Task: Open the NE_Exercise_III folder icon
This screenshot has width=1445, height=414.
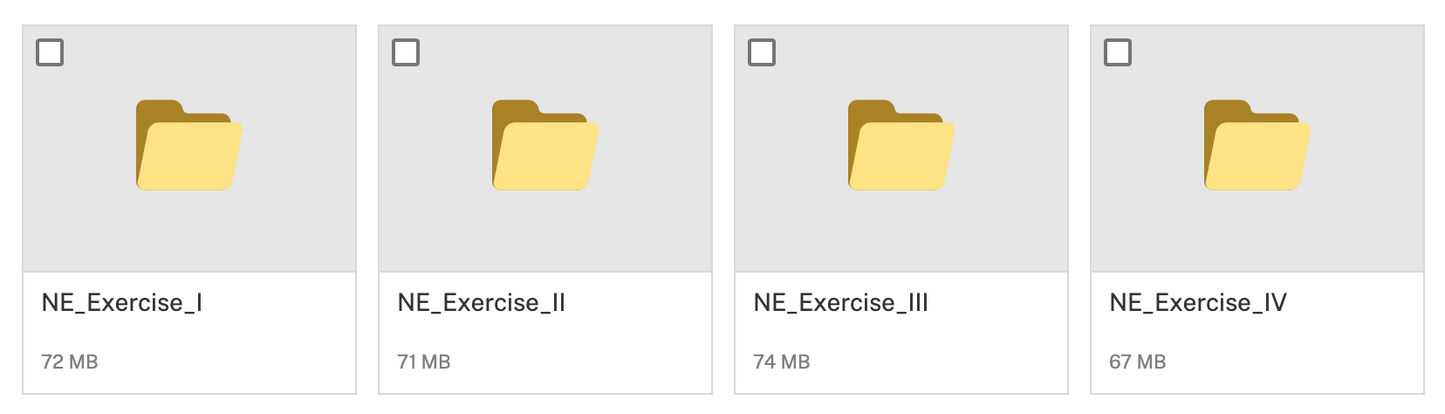Action: (x=901, y=145)
